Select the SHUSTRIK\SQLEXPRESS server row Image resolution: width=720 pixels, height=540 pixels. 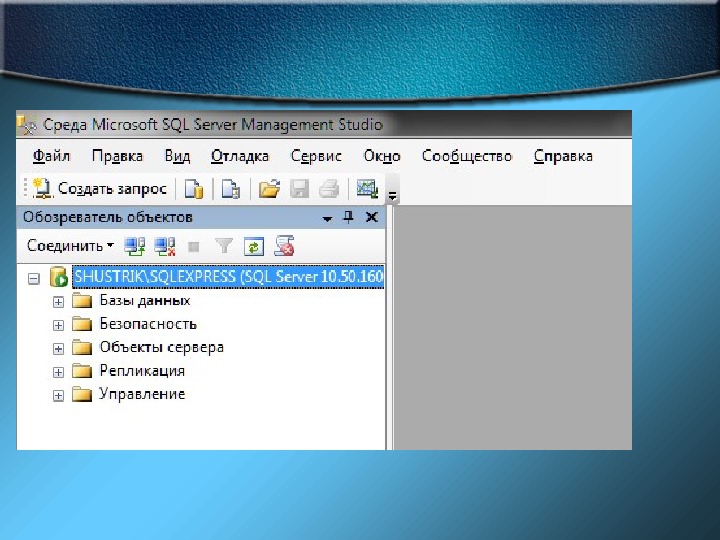228,277
